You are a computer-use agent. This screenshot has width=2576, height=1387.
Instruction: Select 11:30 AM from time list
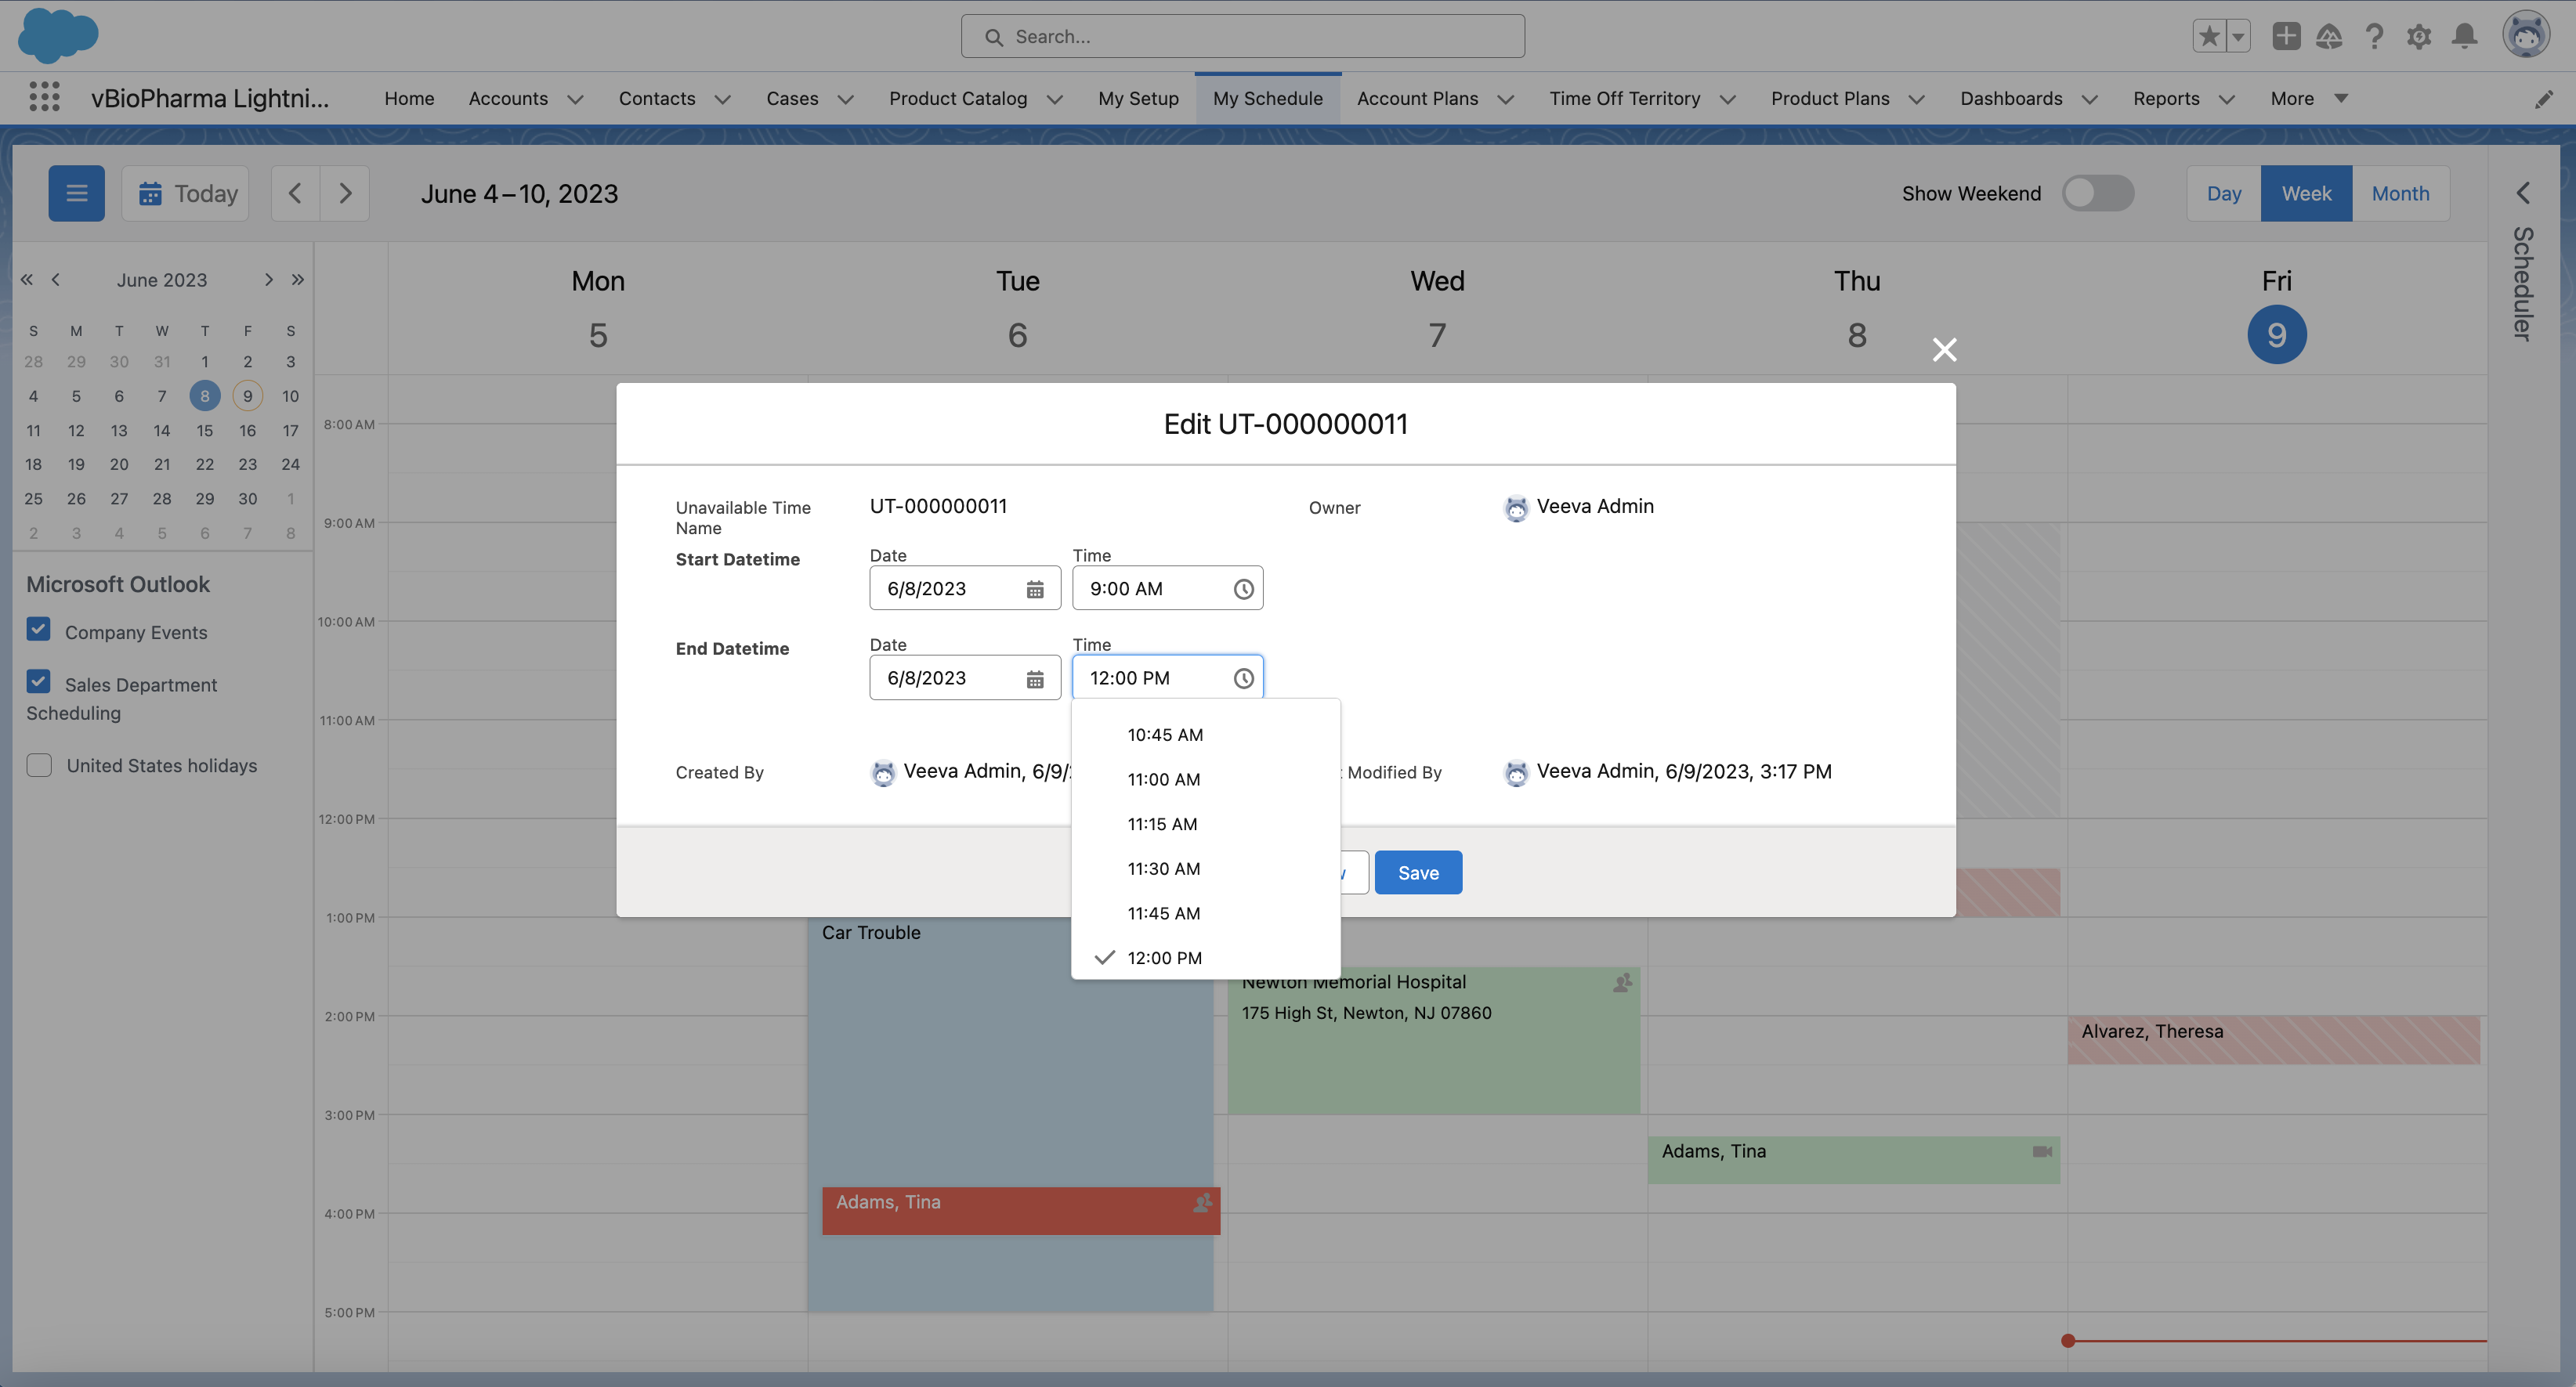(x=1163, y=868)
